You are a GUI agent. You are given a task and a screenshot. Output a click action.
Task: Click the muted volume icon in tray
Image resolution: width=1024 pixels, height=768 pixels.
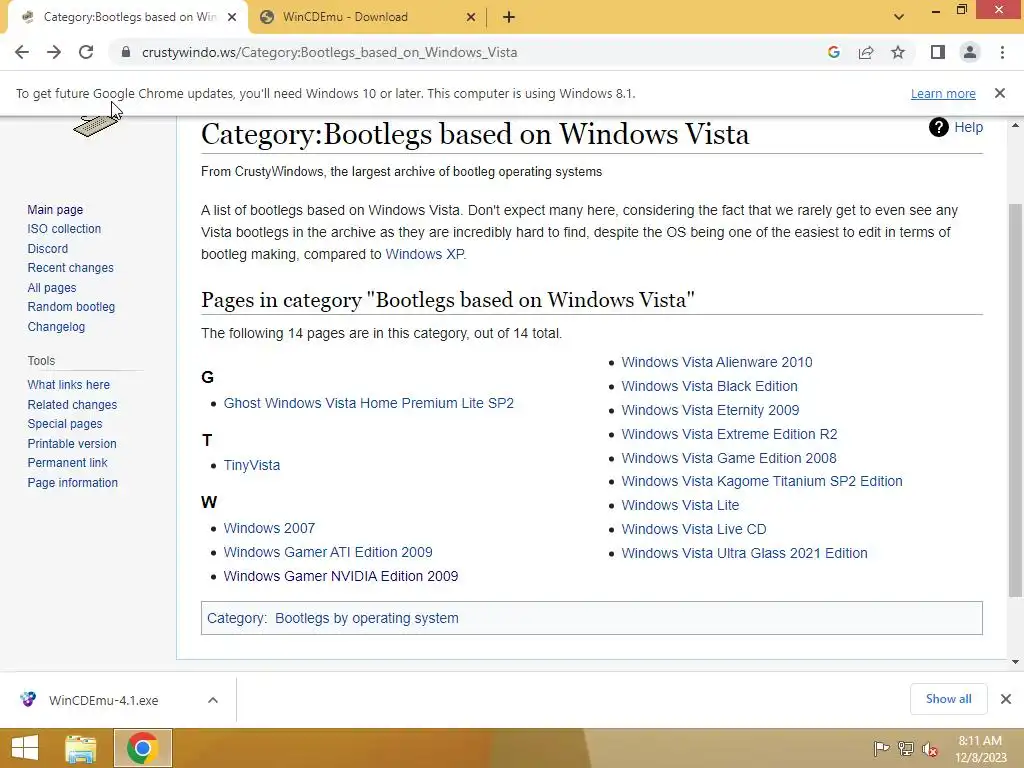(930, 749)
